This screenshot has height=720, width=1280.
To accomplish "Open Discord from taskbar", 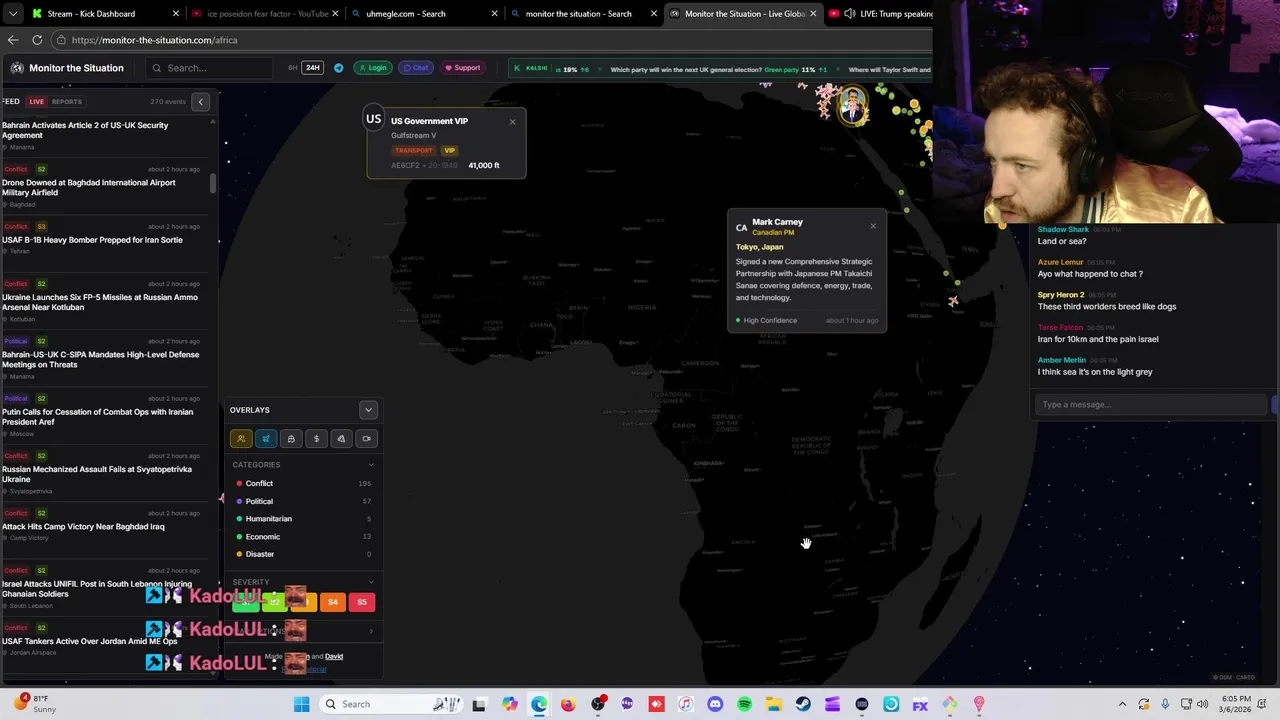I will tap(715, 704).
